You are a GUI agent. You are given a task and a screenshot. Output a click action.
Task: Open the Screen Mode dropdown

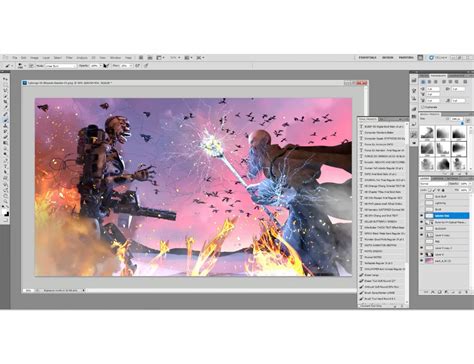click(200, 58)
